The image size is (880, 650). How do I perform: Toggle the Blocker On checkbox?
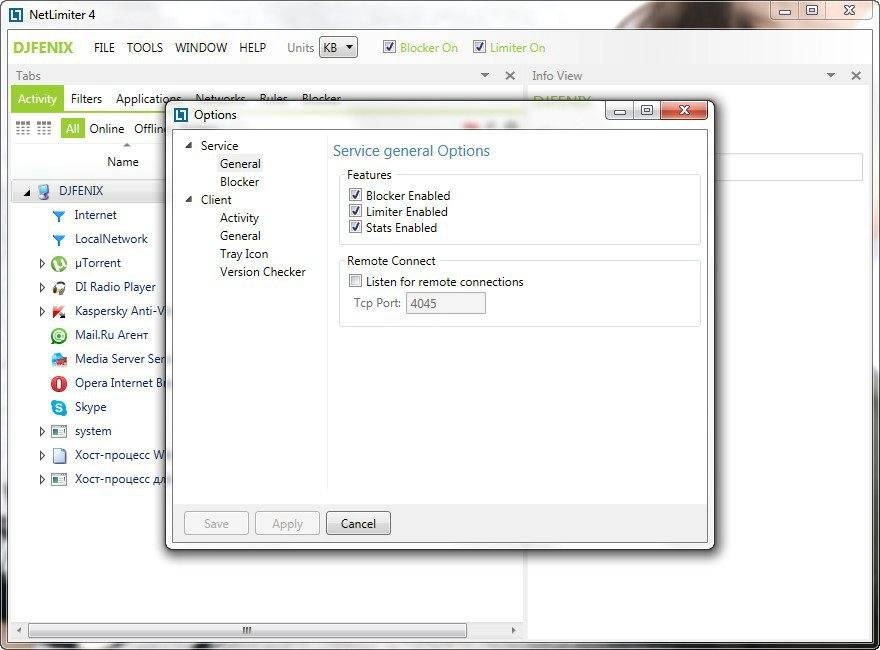[x=389, y=47]
